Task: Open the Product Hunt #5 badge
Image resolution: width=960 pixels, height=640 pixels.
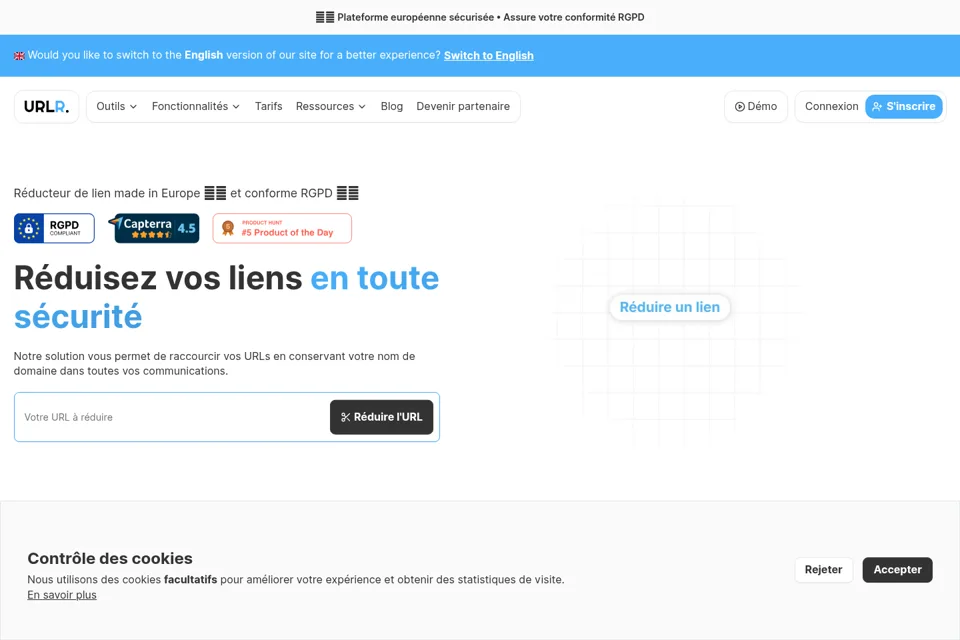Action: (x=282, y=228)
